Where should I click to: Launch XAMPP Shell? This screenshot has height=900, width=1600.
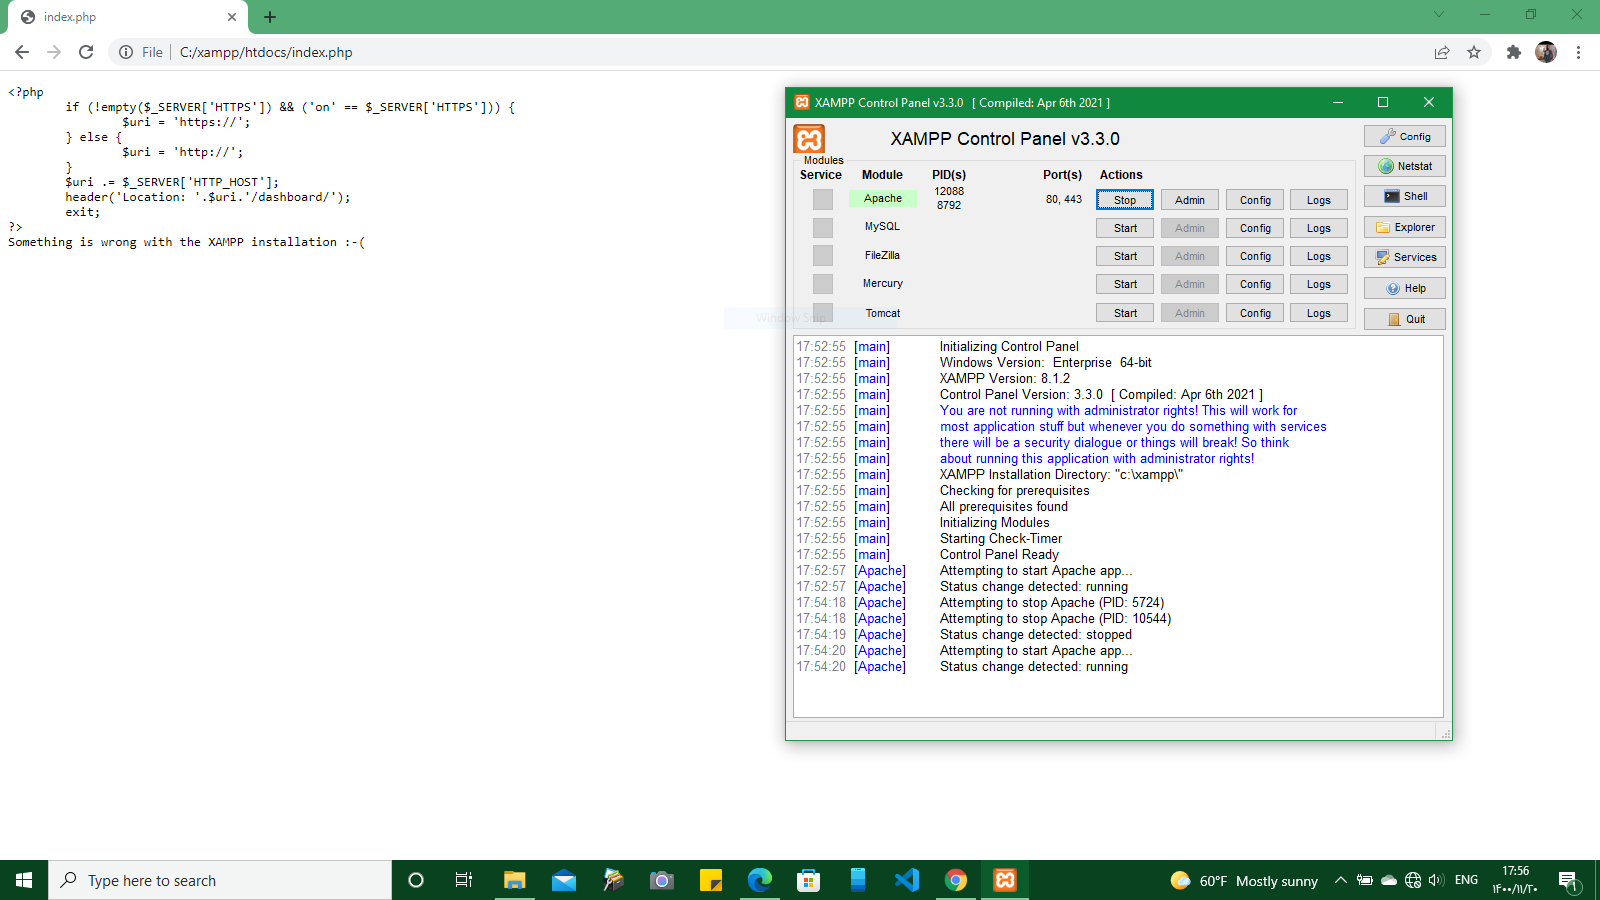coord(1405,196)
